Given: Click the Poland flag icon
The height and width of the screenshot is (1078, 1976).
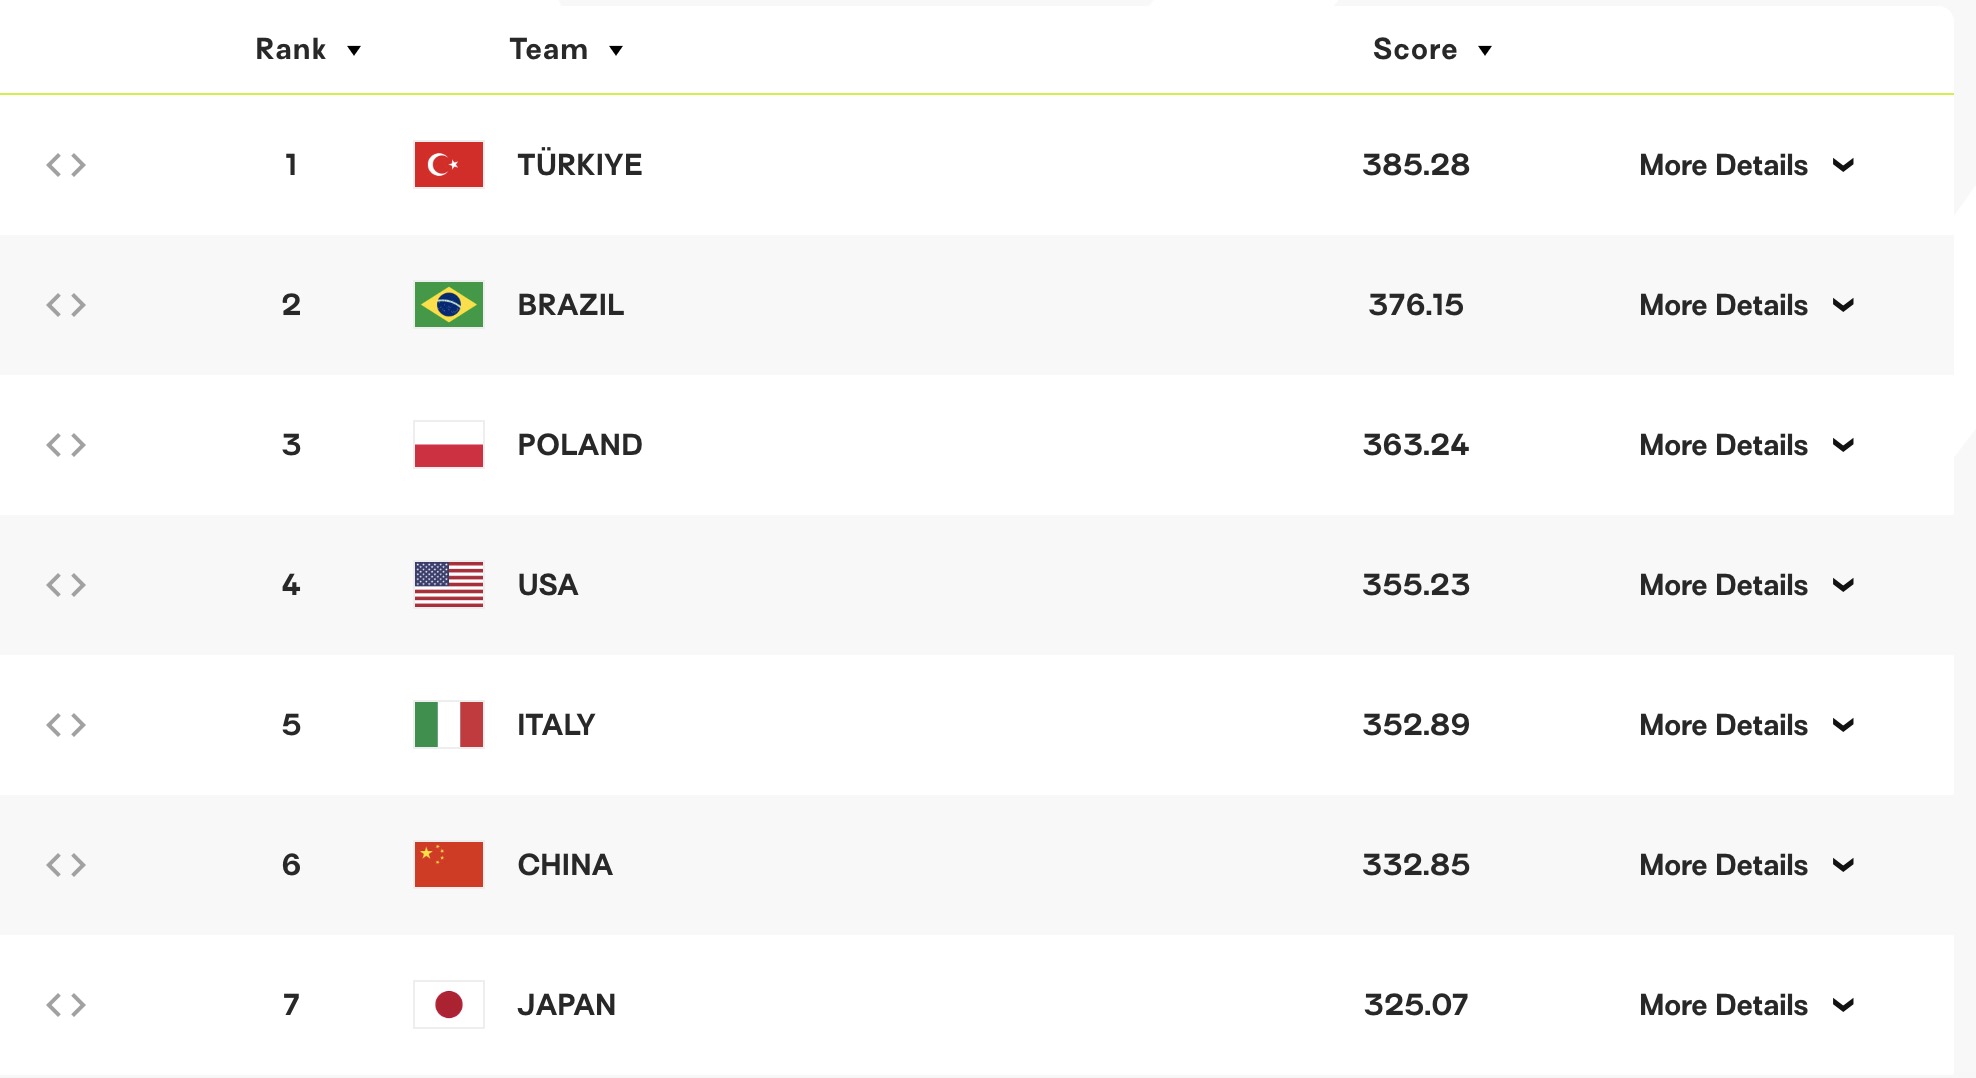Looking at the screenshot, I should pos(448,445).
